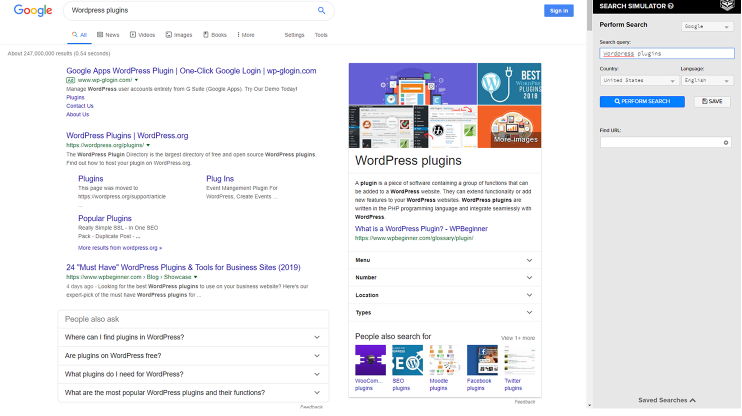Click 'More results from wordpress.org'
Screen dimensions: 742x416
(x=120, y=248)
